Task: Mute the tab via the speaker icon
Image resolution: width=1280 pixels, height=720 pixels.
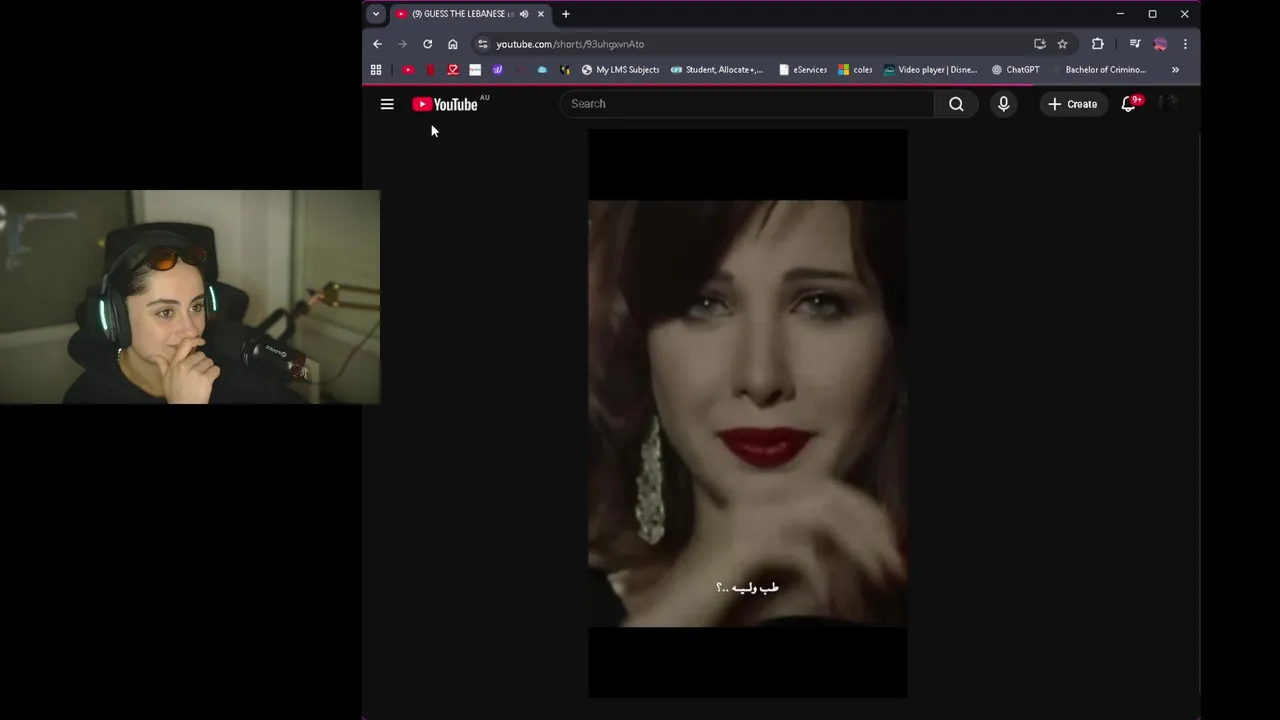Action: point(524,14)
